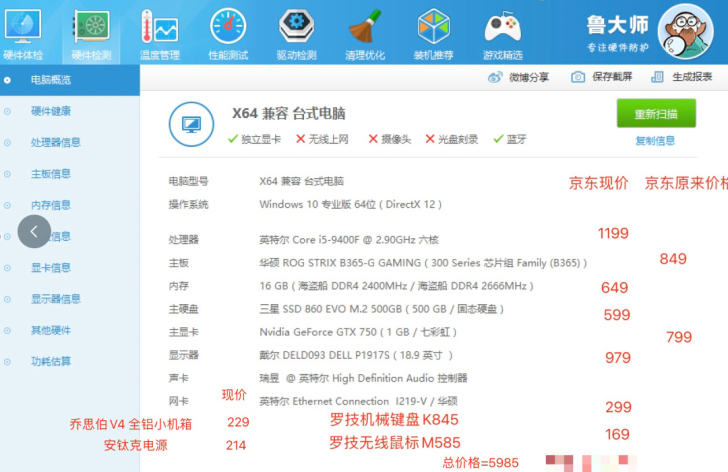Open 清理优化 broom cleanup icon
This screenshot has width=728, height=472.
click(x=365, y=26)
